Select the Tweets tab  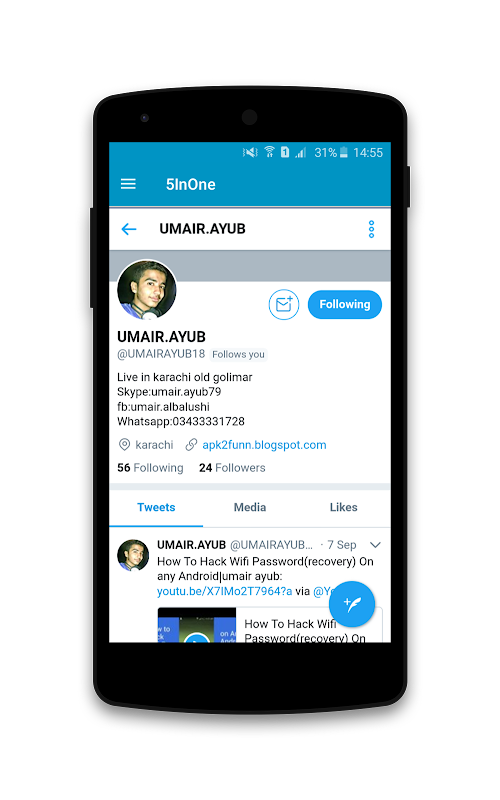point(156,507)
